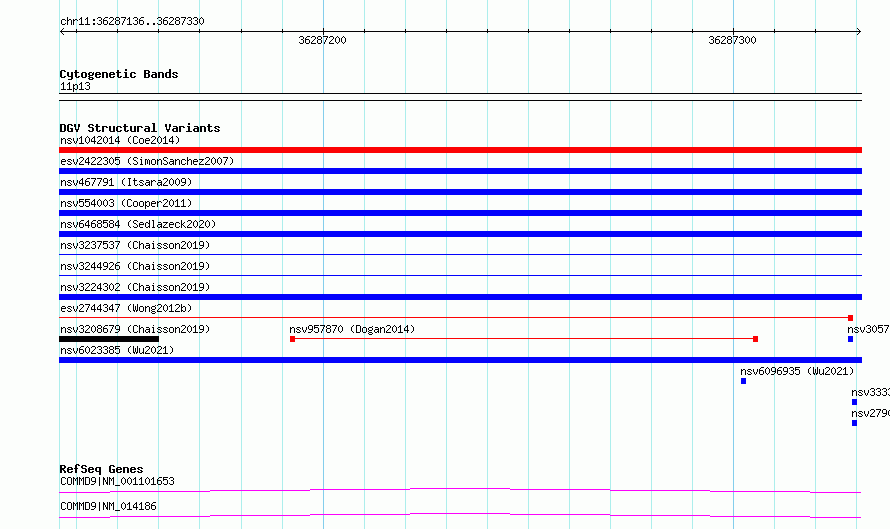This screenshot has width=890, height=529.
Task: Click red end marker of esv2744347
Action: 850,318
